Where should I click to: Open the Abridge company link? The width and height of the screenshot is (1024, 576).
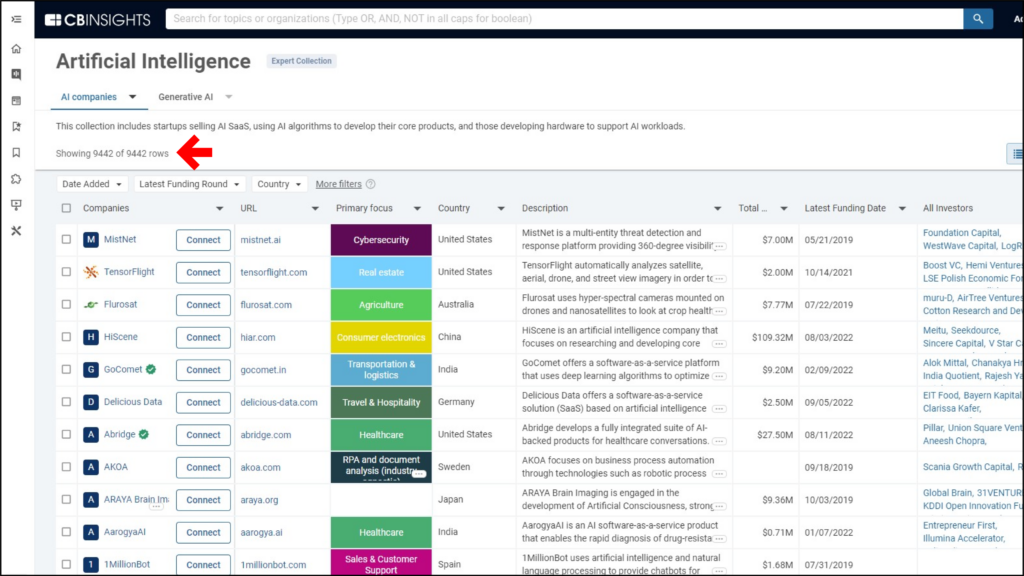(120, 434)
